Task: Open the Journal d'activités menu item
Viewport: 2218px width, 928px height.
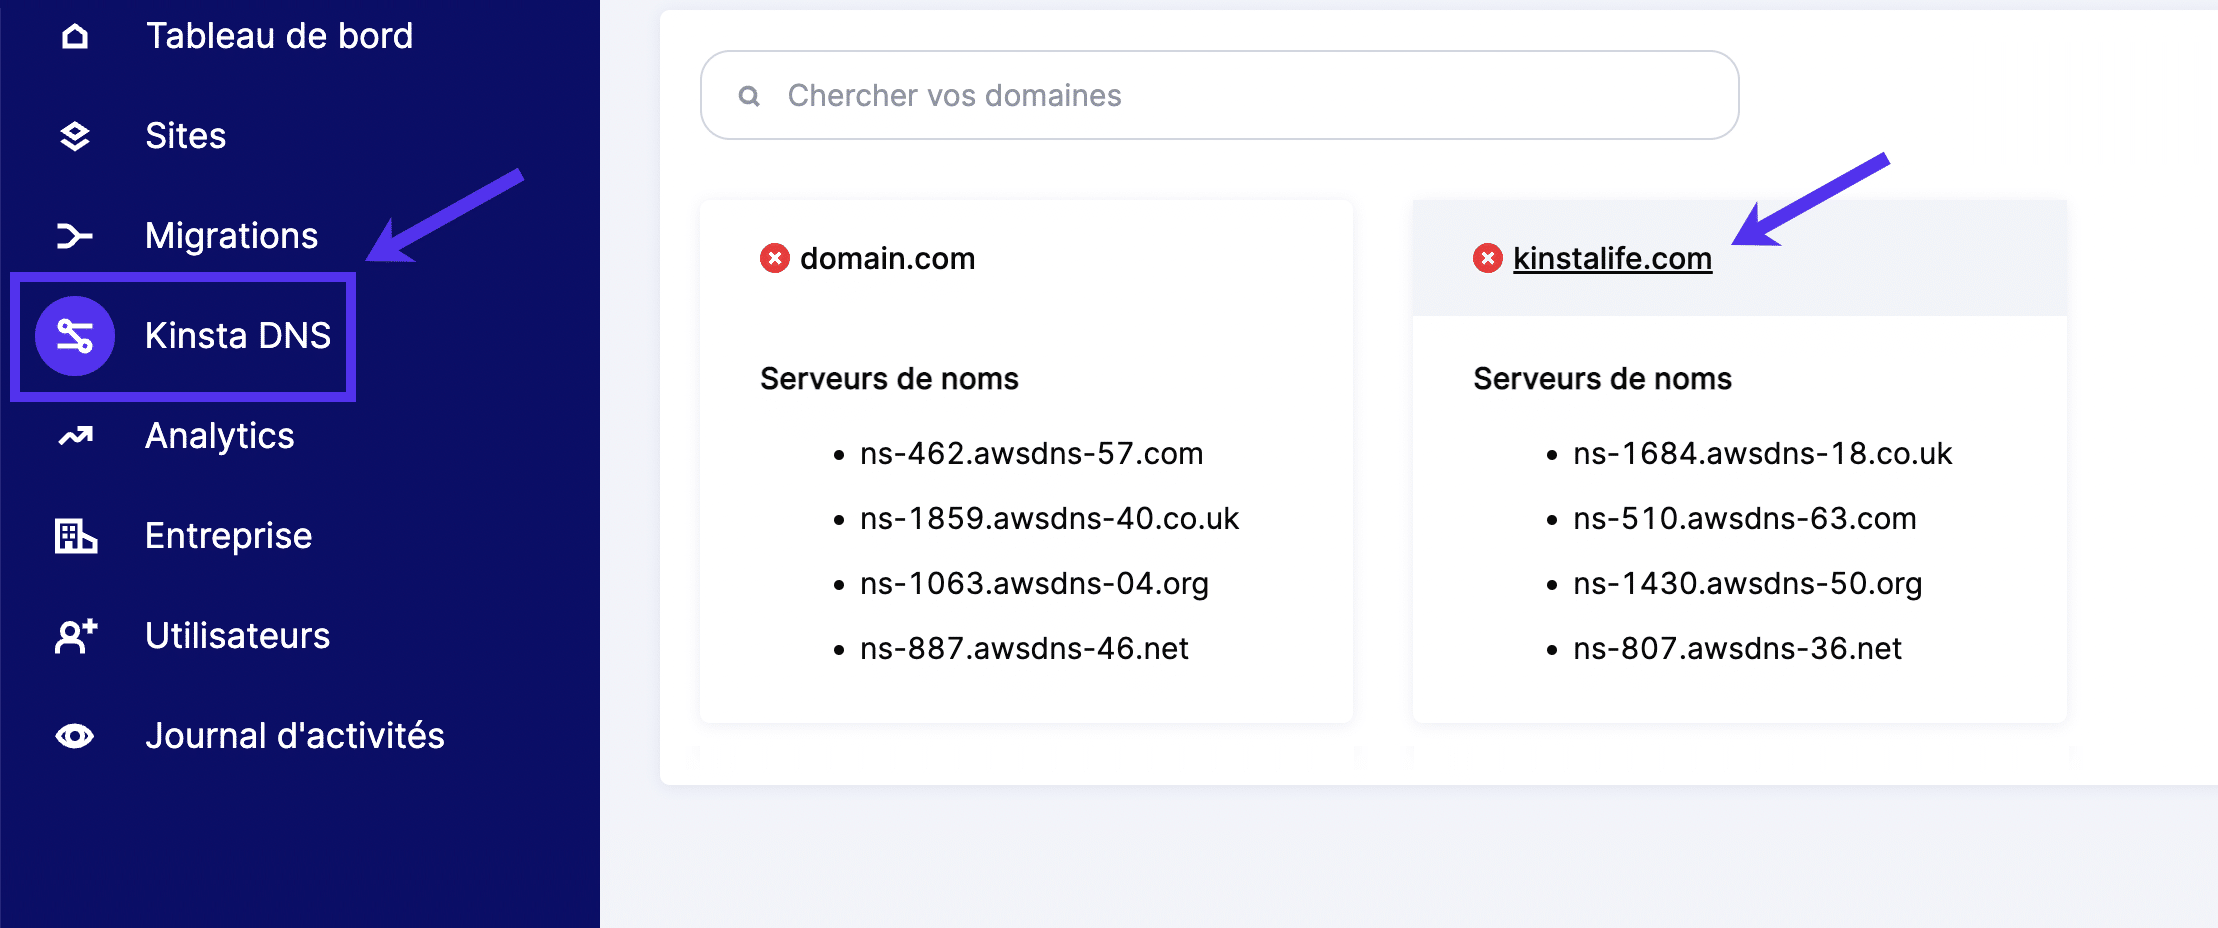Action: click(x=295, y=736)
